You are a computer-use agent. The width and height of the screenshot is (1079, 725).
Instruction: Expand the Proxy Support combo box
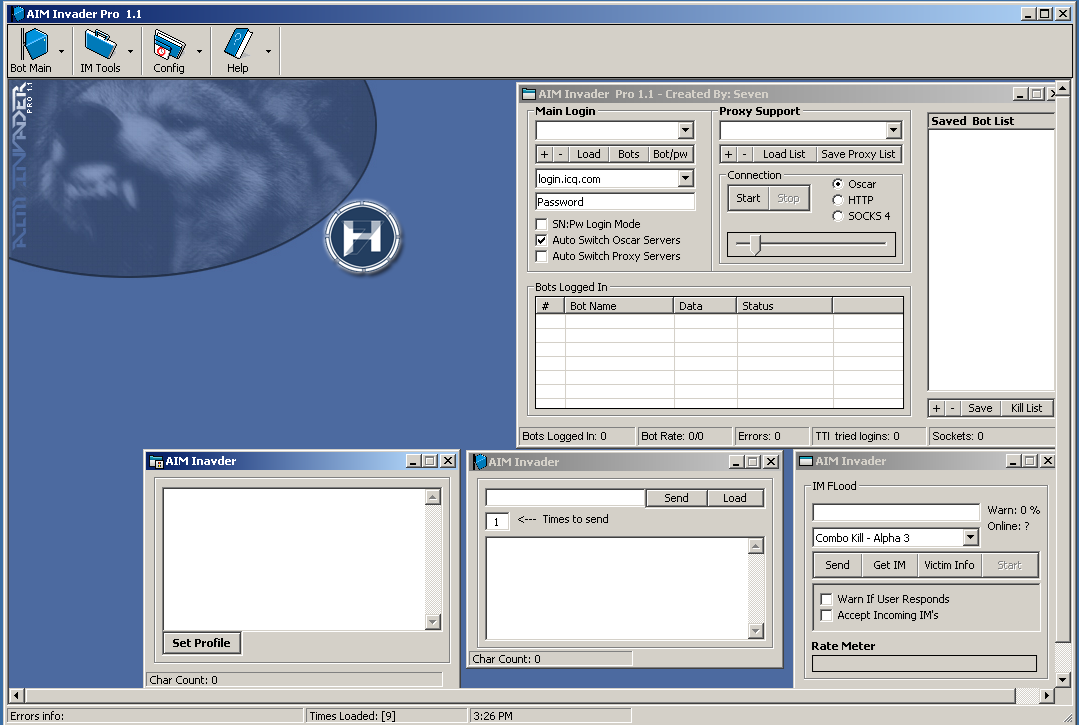893,131
